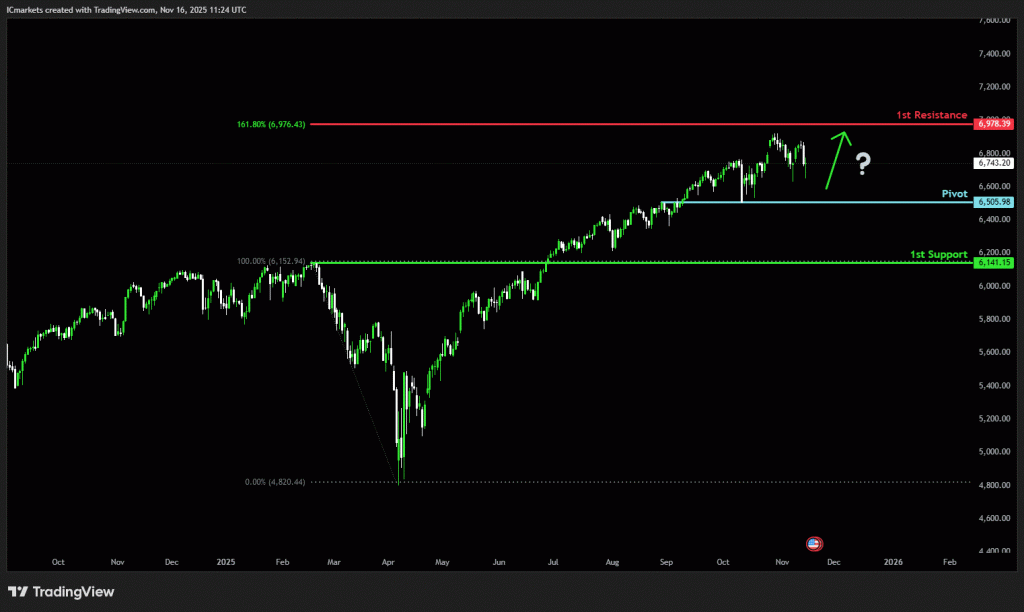Select the 100.00% Fibonacci level label
Image resolution: width=1024 pixels, height=612 pixels.
pyautogui.click(x=271, y=262)
